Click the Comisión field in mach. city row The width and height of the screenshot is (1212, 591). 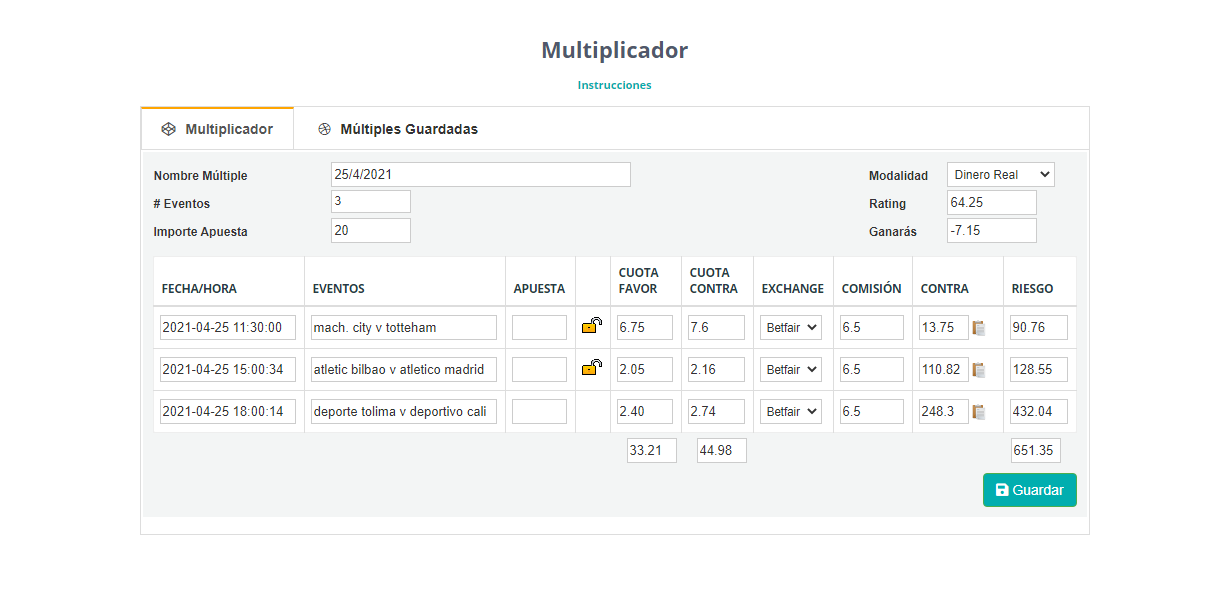coord(872,328)
